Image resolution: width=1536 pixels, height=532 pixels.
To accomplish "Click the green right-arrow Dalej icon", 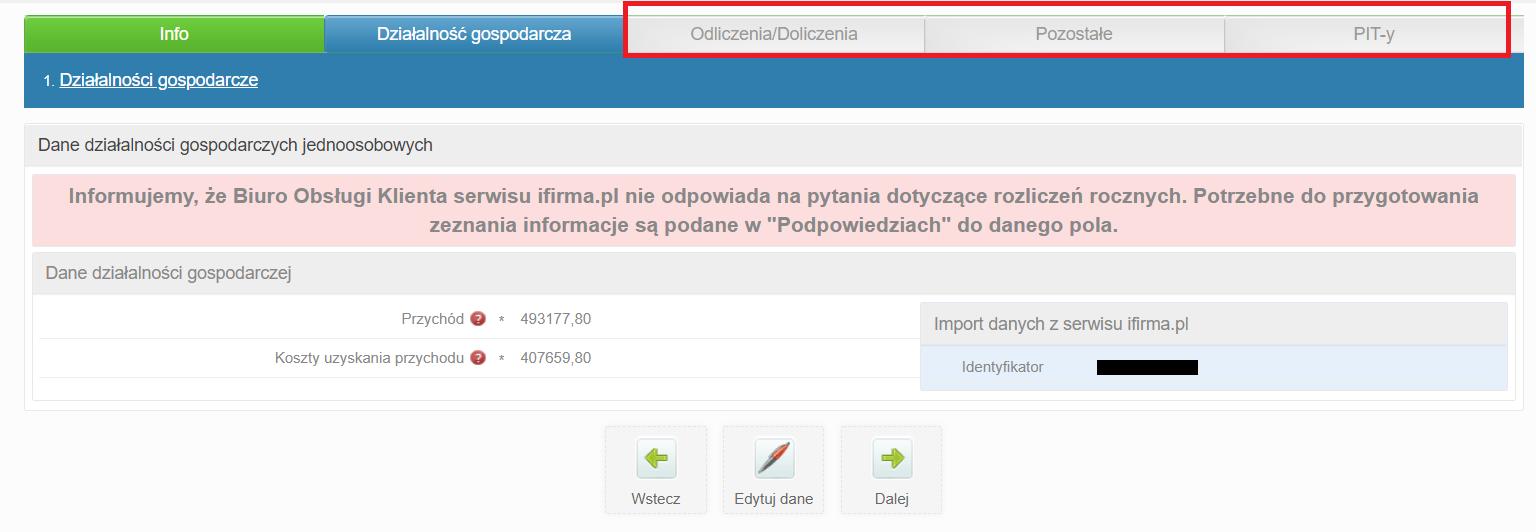I will [892, 459].
